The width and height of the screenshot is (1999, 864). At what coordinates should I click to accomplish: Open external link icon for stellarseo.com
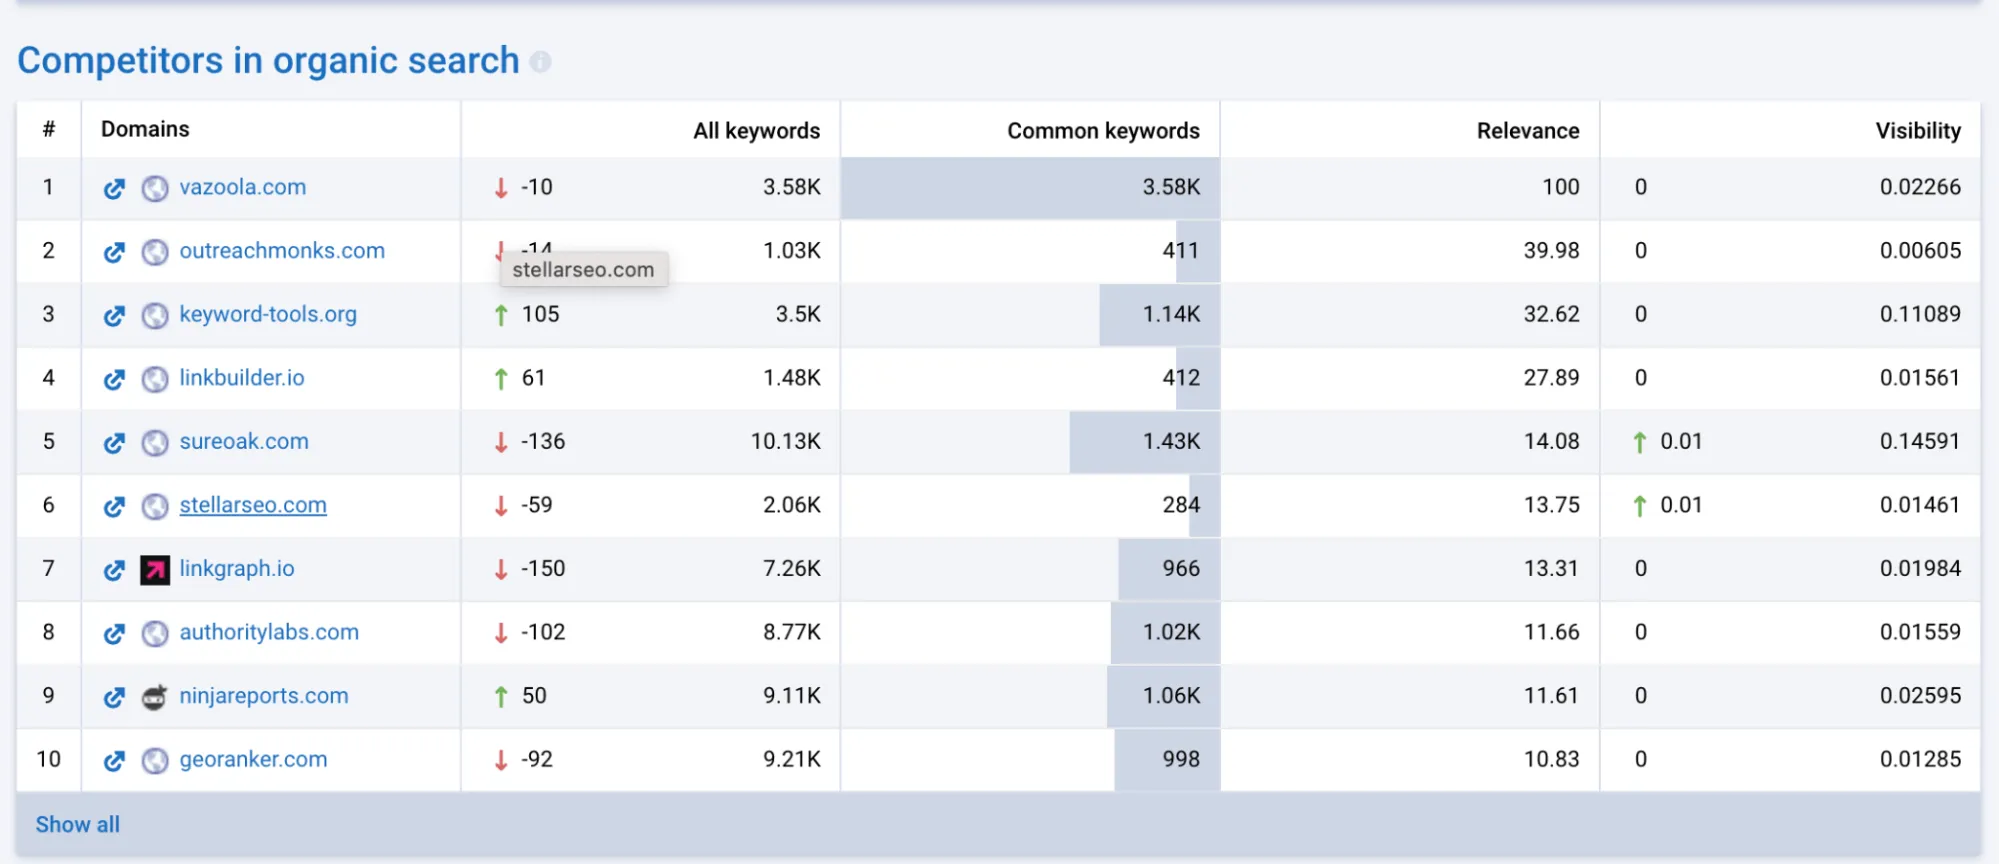(x=114, y=506)
